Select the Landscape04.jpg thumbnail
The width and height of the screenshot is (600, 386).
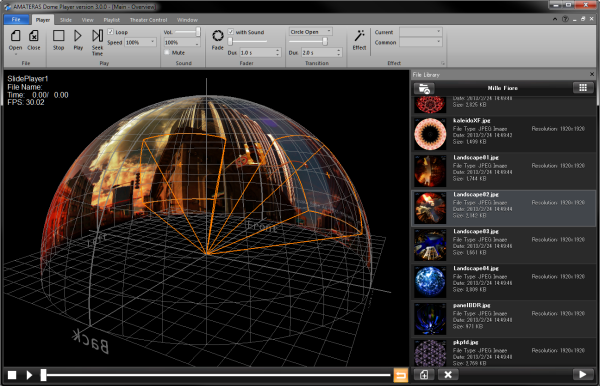[430, 282]
